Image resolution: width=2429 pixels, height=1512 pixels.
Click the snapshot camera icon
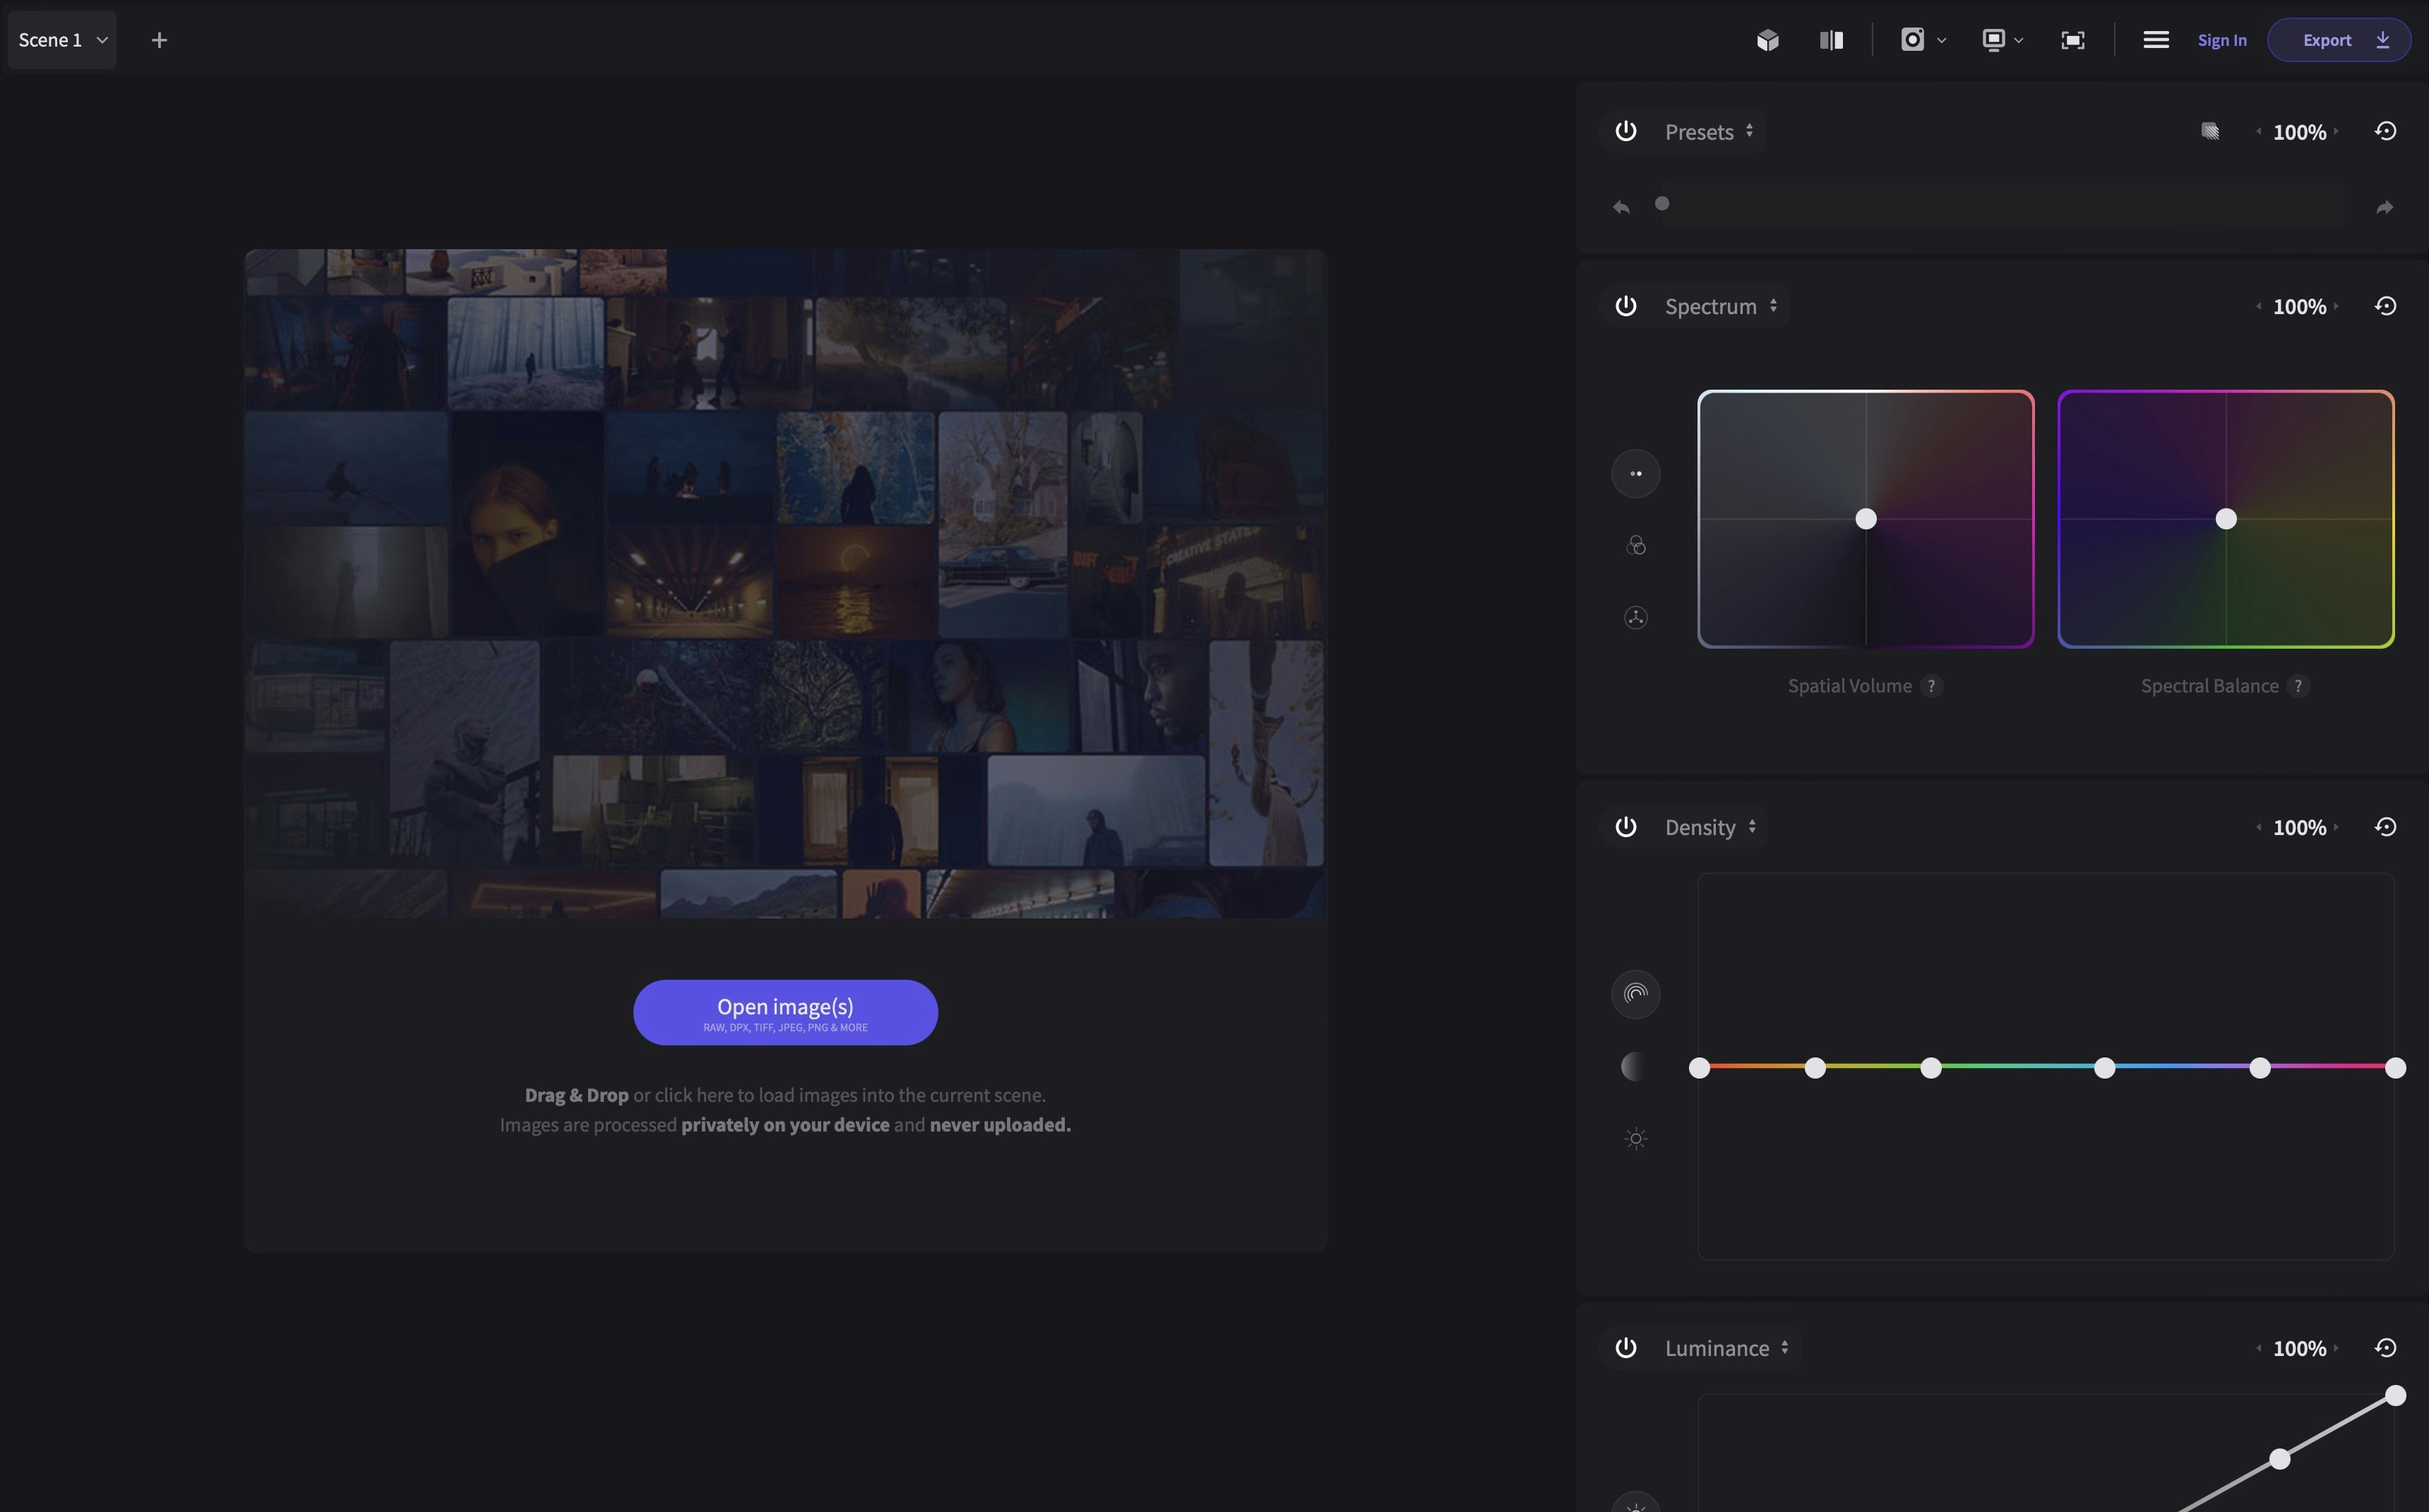(1912, 40)
